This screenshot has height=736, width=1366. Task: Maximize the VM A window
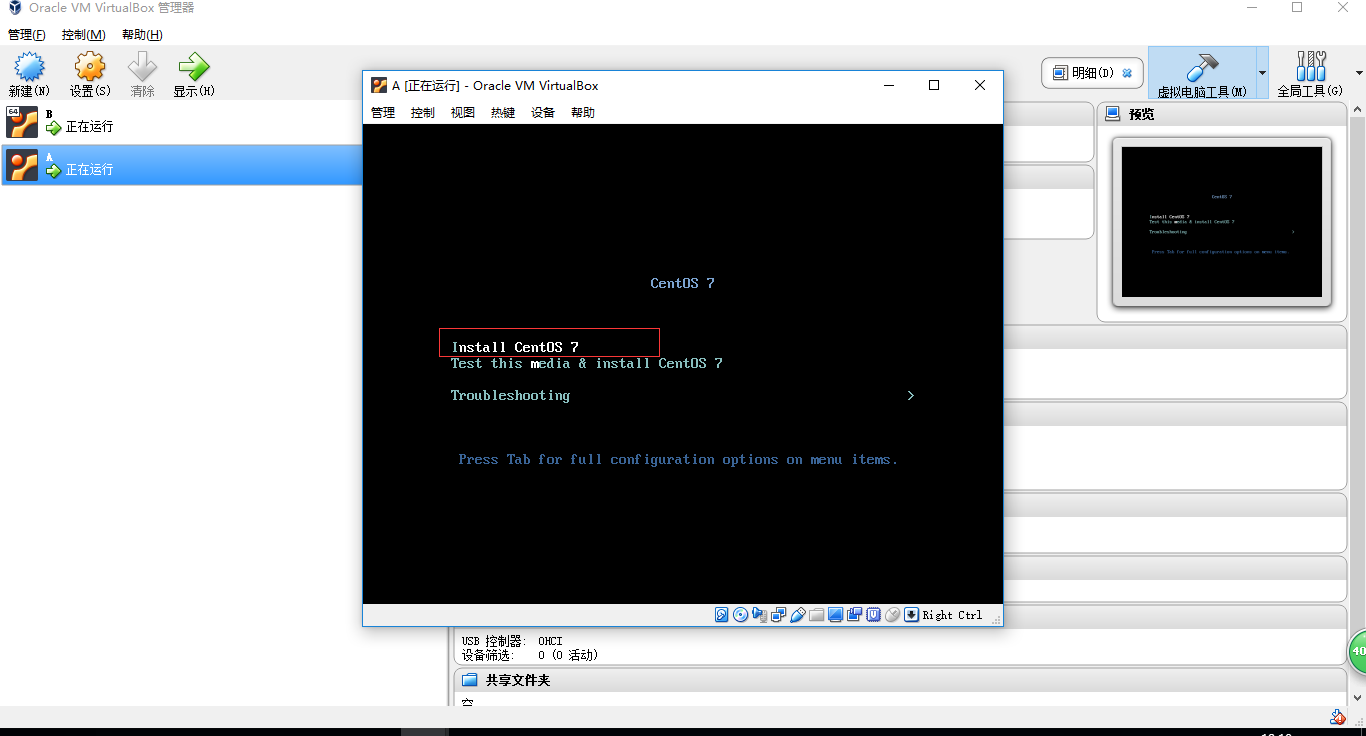click(x=934, y=85)
